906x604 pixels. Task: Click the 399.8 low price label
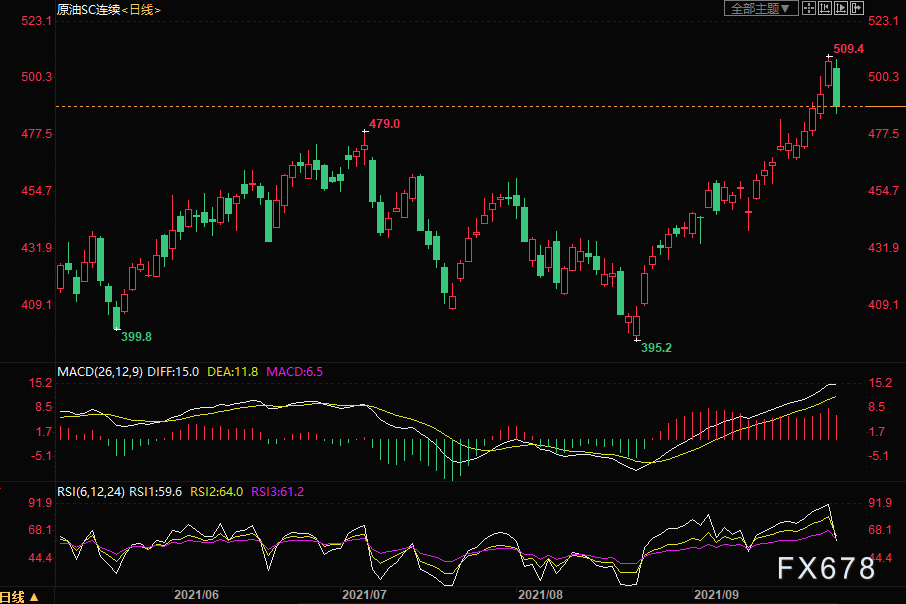coord(136,337)
